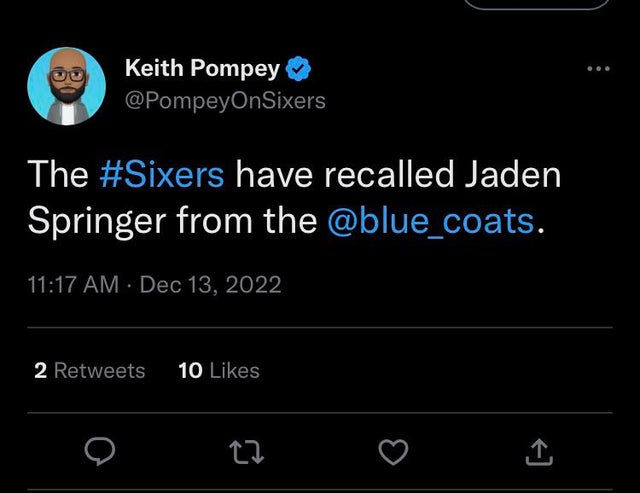This screenshot has height=493, width=640.
Task: Open Keith Pompey's avatar picture
Action: pos(67,87)
